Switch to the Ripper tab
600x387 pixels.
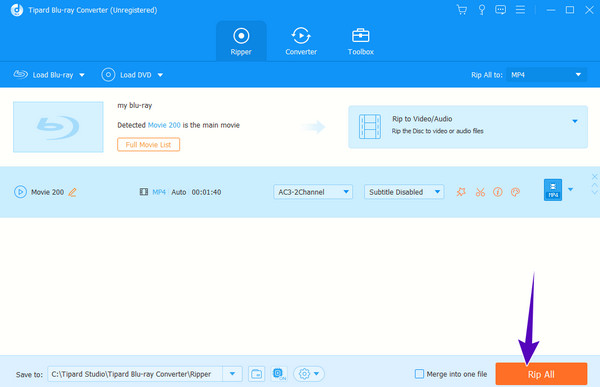point(241,41)
